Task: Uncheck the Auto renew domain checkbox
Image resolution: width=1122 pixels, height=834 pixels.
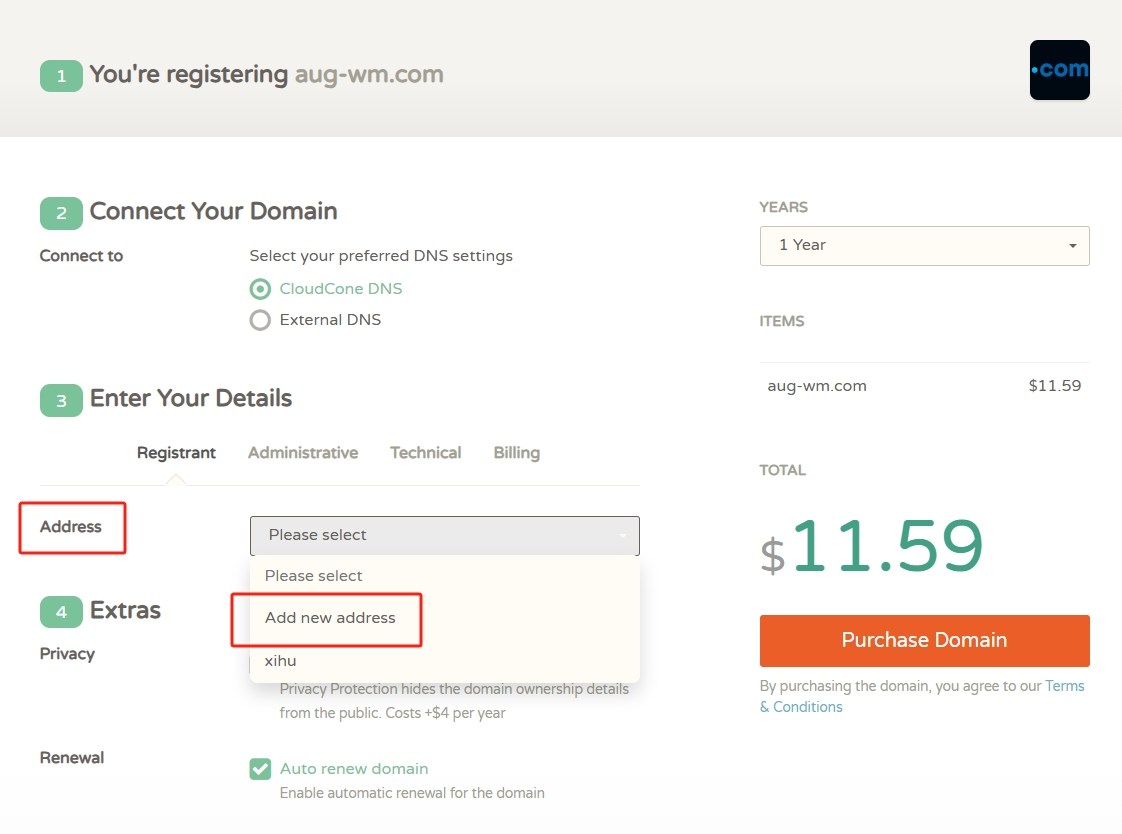Action: 260,769
